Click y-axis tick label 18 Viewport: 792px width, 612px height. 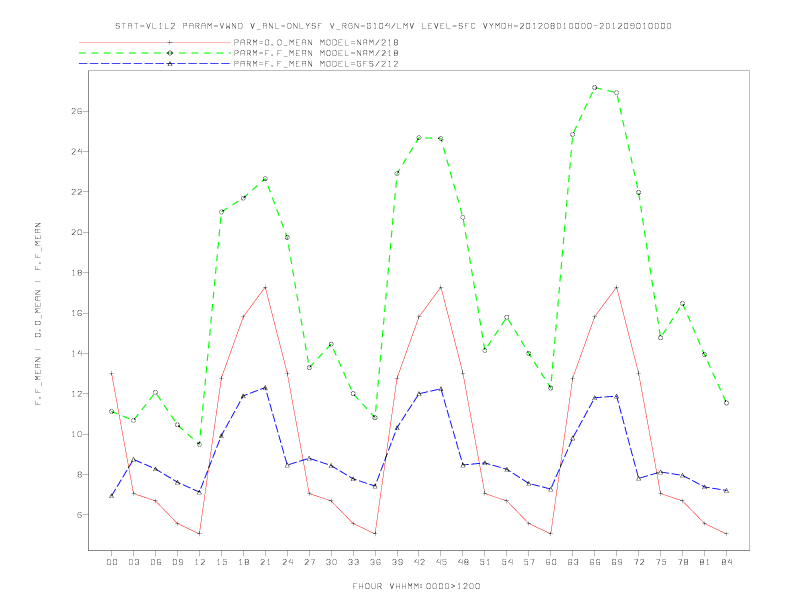coord(77,273)
